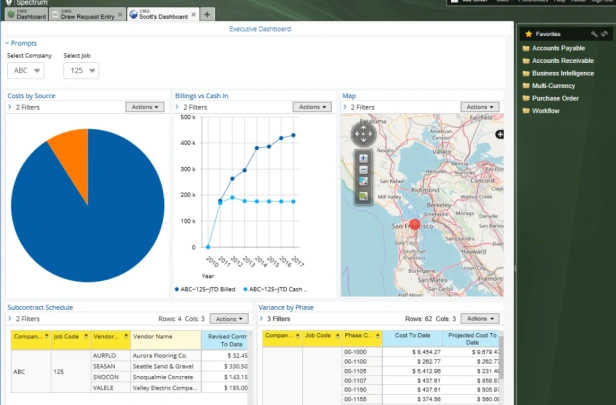This screenshot has height=405, width=616.
Task: Zoom out using the map minus icon
Action: coord(363,170)
